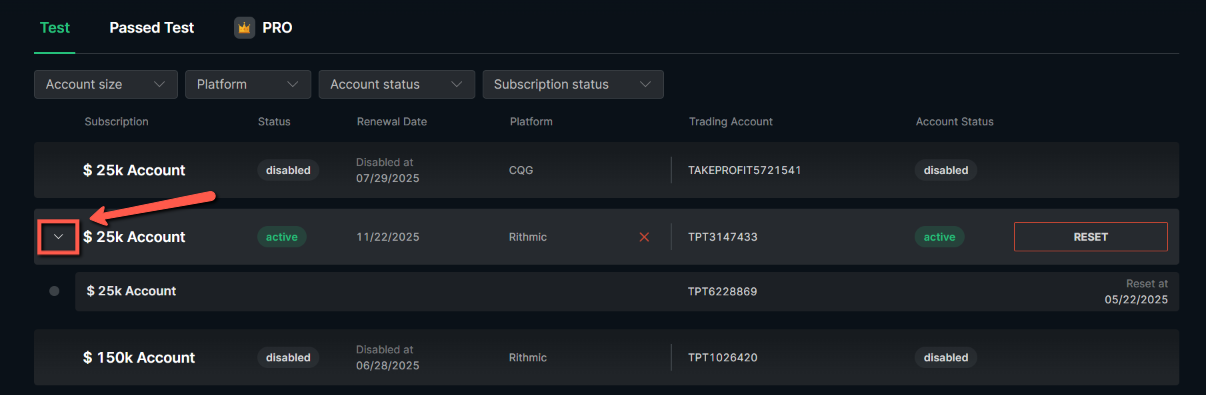Open the Platform filter dropdown
This screenshot has width=1206, height=395.
point(248,84)
